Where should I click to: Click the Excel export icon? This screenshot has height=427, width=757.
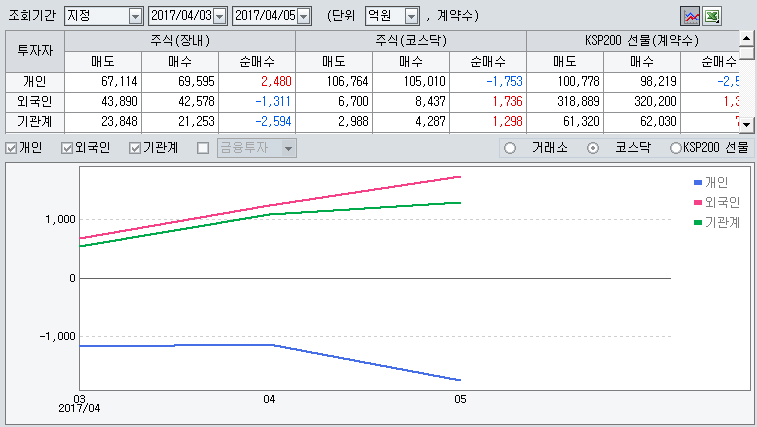click(x=712, y=16)
